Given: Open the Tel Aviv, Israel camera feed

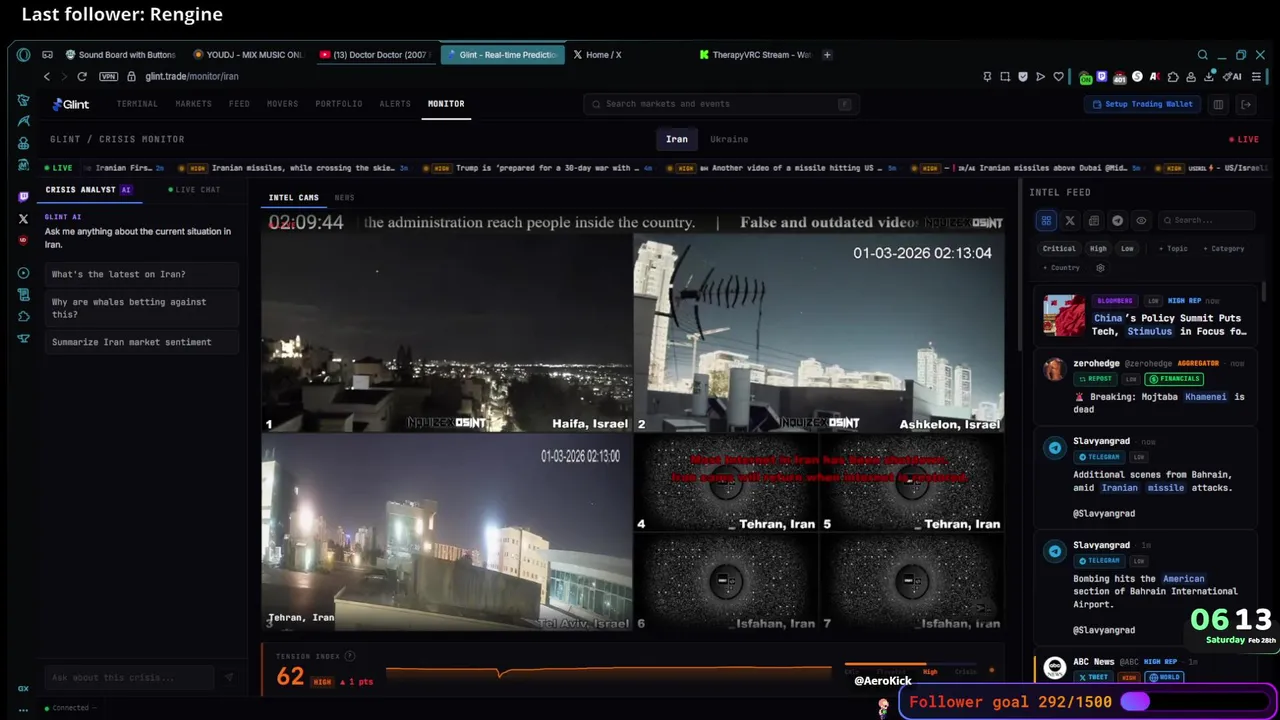Looking at the screenshot, I should click(447, 532).
